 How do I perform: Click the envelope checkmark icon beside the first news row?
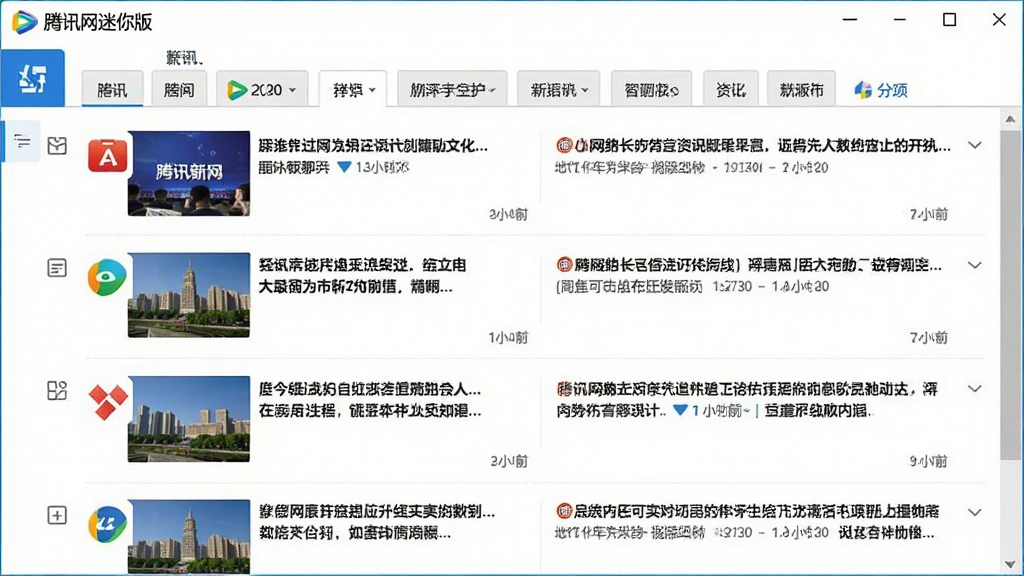click(x=57, y=145)
